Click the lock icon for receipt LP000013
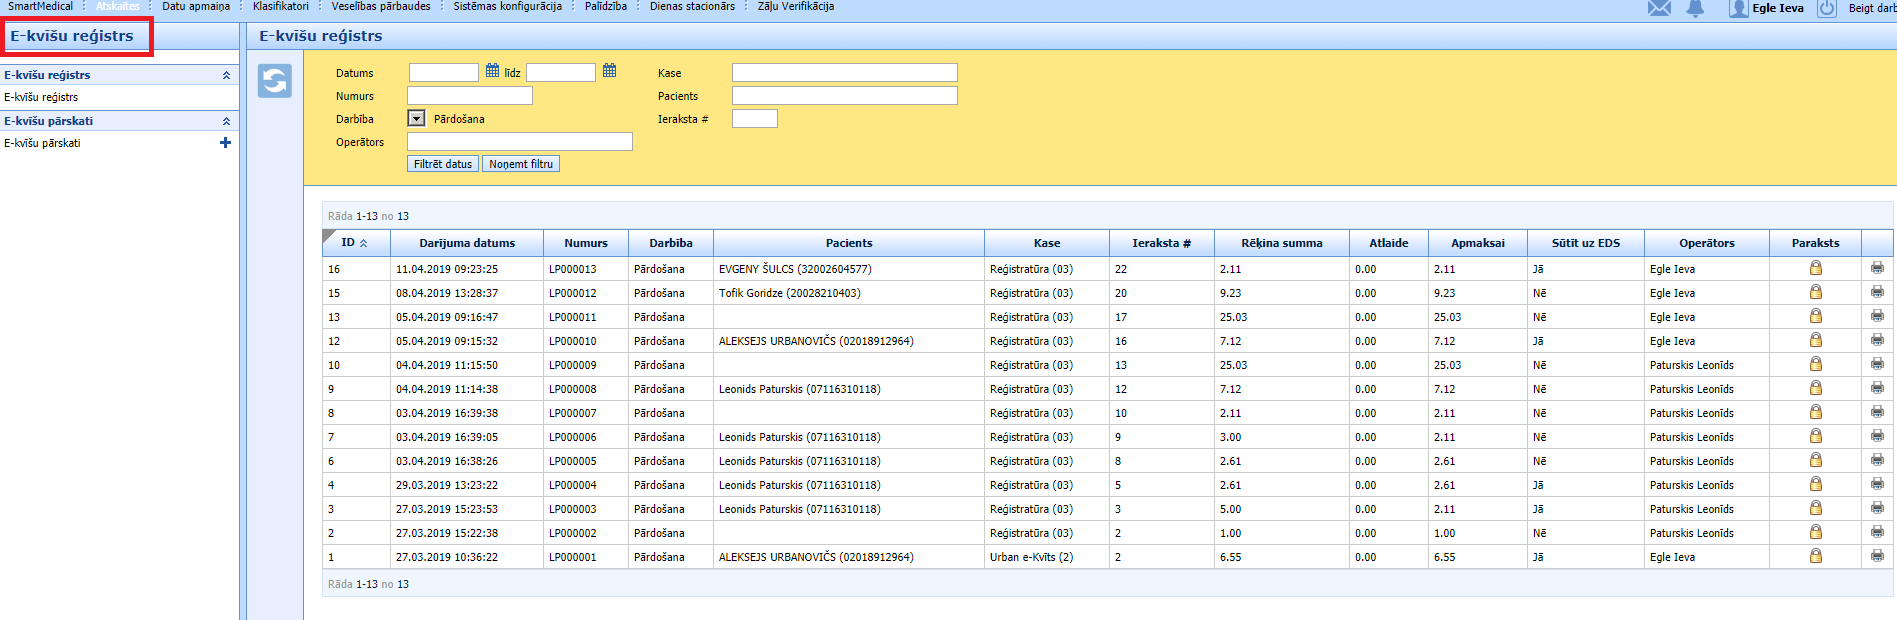 (x=1815, y=268)
